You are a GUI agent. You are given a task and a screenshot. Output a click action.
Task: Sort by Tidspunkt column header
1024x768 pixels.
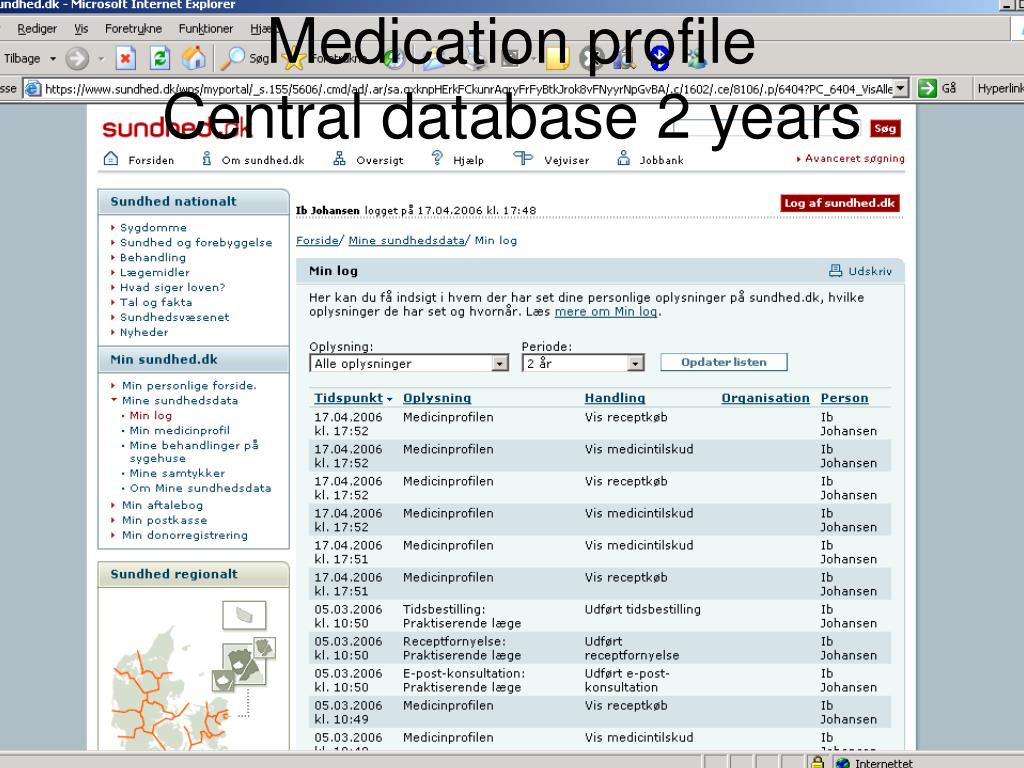(x=349, y=398)
